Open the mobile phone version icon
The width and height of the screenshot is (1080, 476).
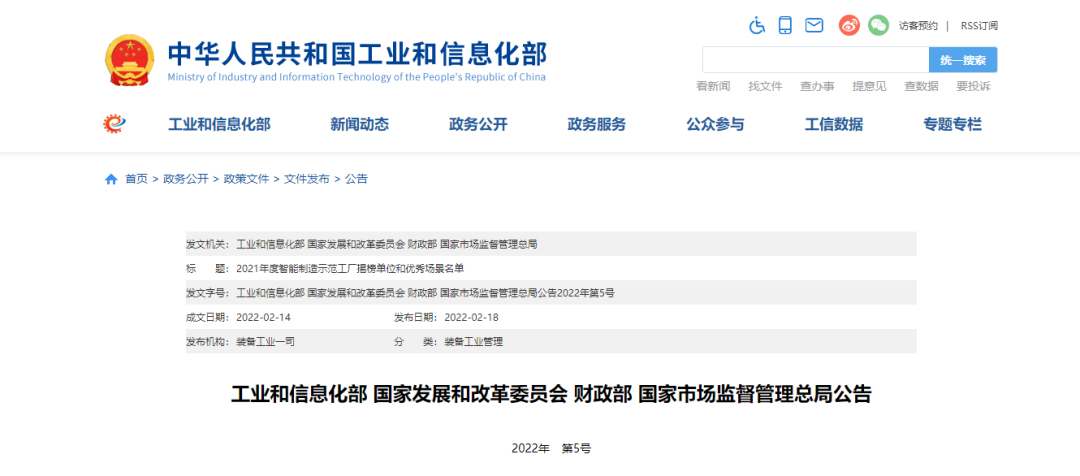point(786,25)
